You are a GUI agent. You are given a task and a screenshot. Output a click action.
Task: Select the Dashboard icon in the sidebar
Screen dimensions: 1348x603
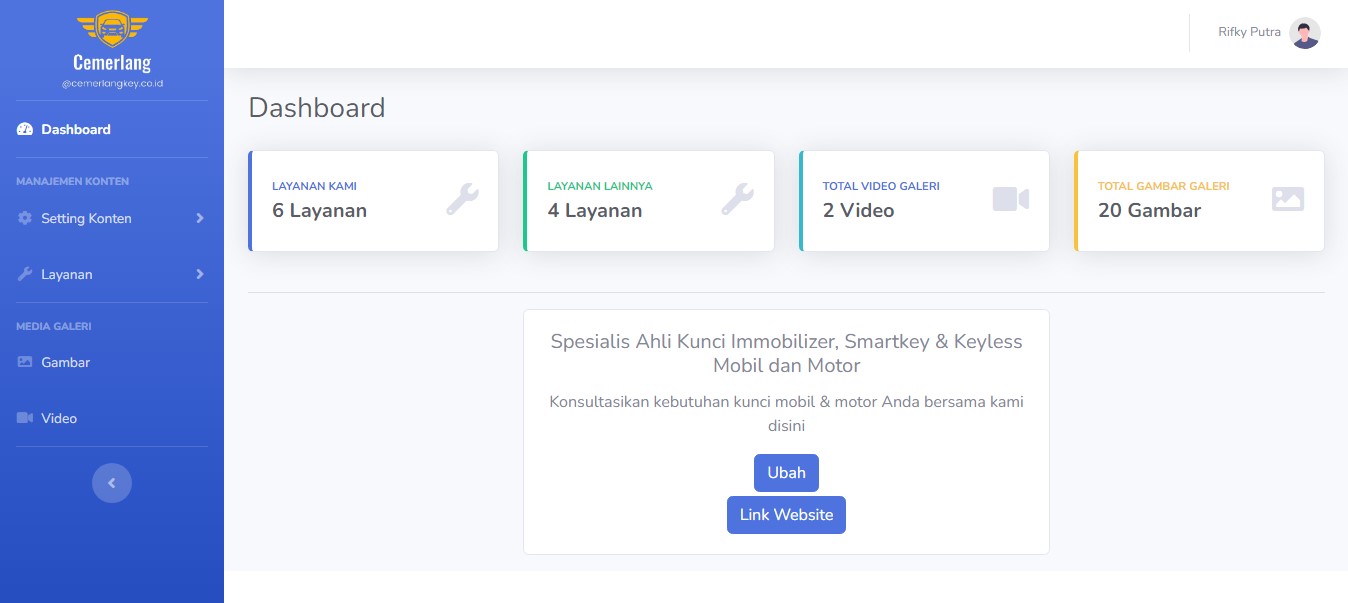point(23,129)
